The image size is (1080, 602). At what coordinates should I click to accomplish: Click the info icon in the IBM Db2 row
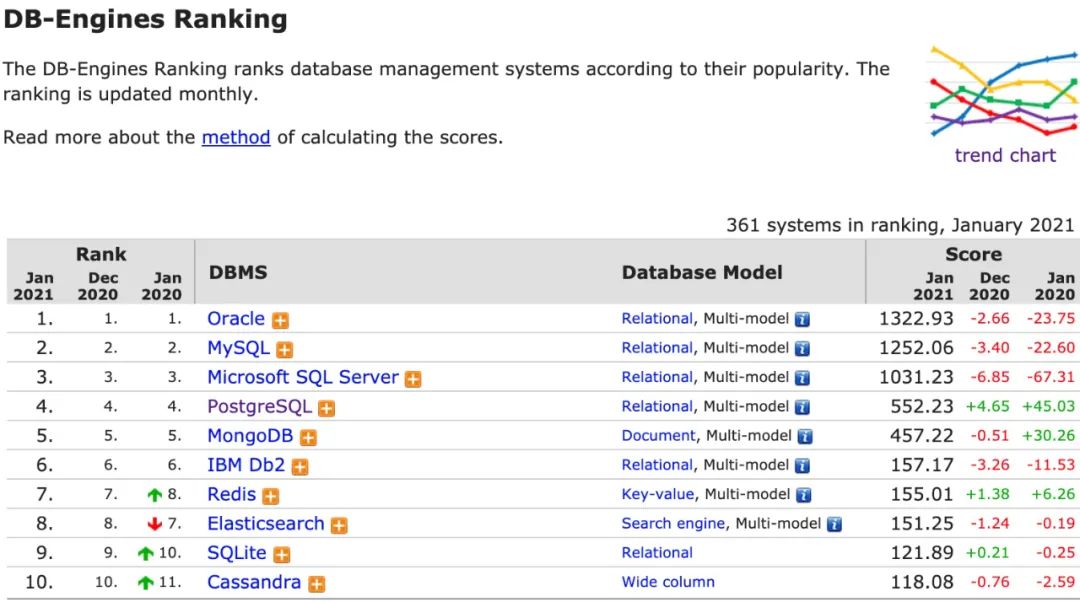tap(802, 466)
